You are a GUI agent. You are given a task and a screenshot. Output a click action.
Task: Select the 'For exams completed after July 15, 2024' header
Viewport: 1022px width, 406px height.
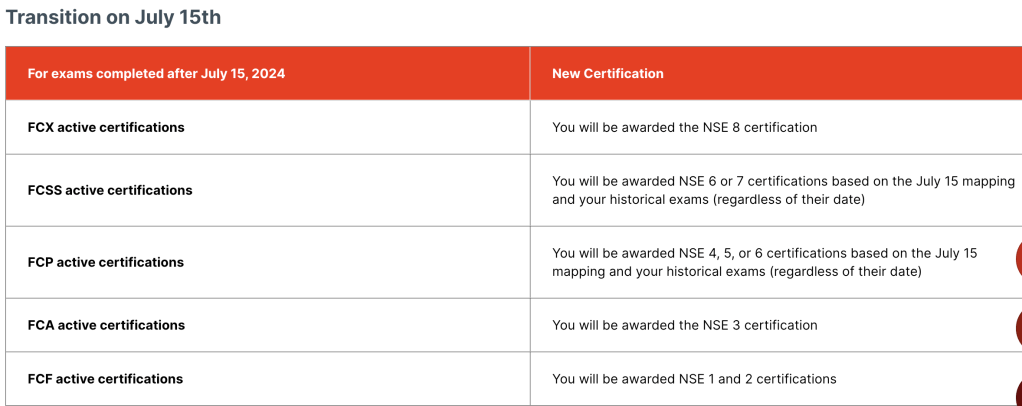click(156, 73)
